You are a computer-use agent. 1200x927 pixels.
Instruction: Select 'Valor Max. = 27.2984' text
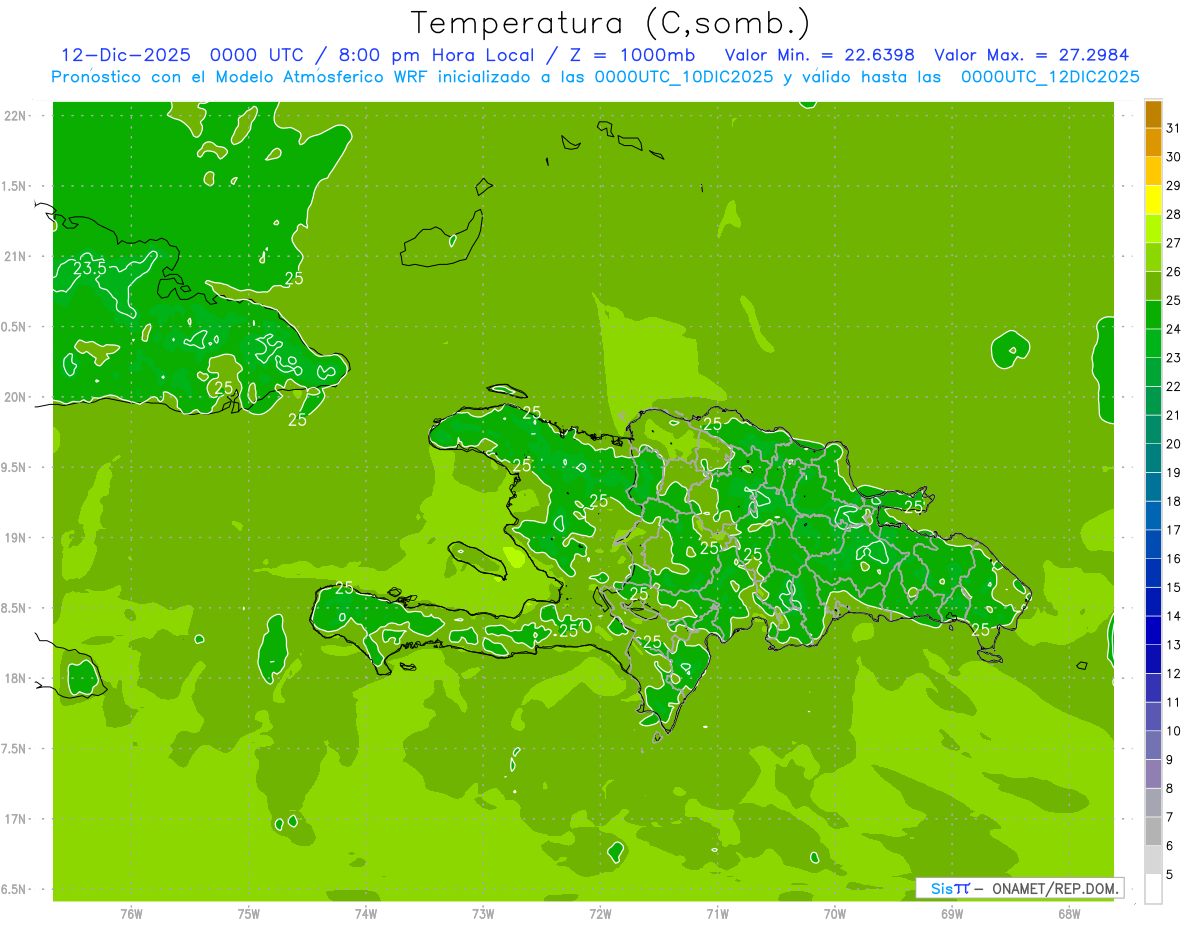(x=1031, y=55)
